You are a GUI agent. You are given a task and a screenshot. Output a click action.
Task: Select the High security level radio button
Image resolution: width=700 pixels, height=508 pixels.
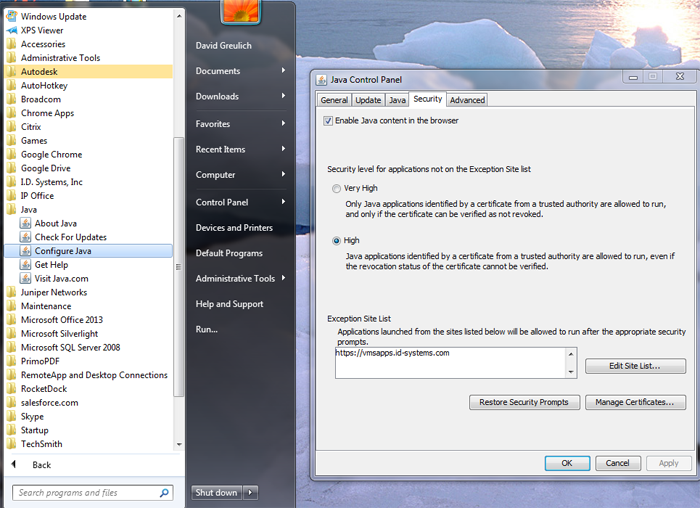pos(336,240)
